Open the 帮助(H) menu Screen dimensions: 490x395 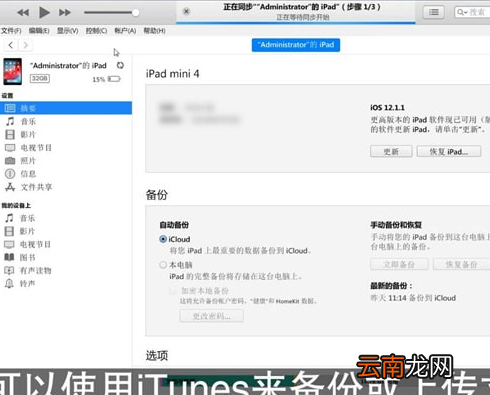[x=154, y=31]
